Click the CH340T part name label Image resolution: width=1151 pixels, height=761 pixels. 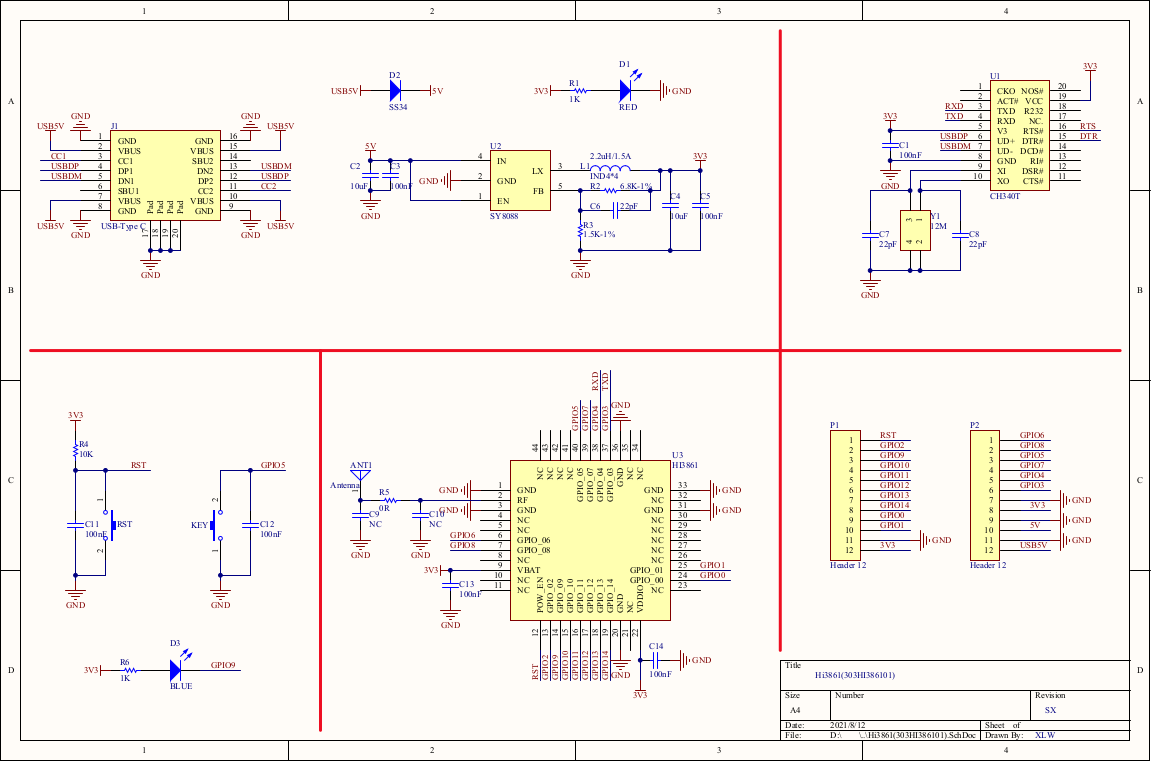[1005, 196]
